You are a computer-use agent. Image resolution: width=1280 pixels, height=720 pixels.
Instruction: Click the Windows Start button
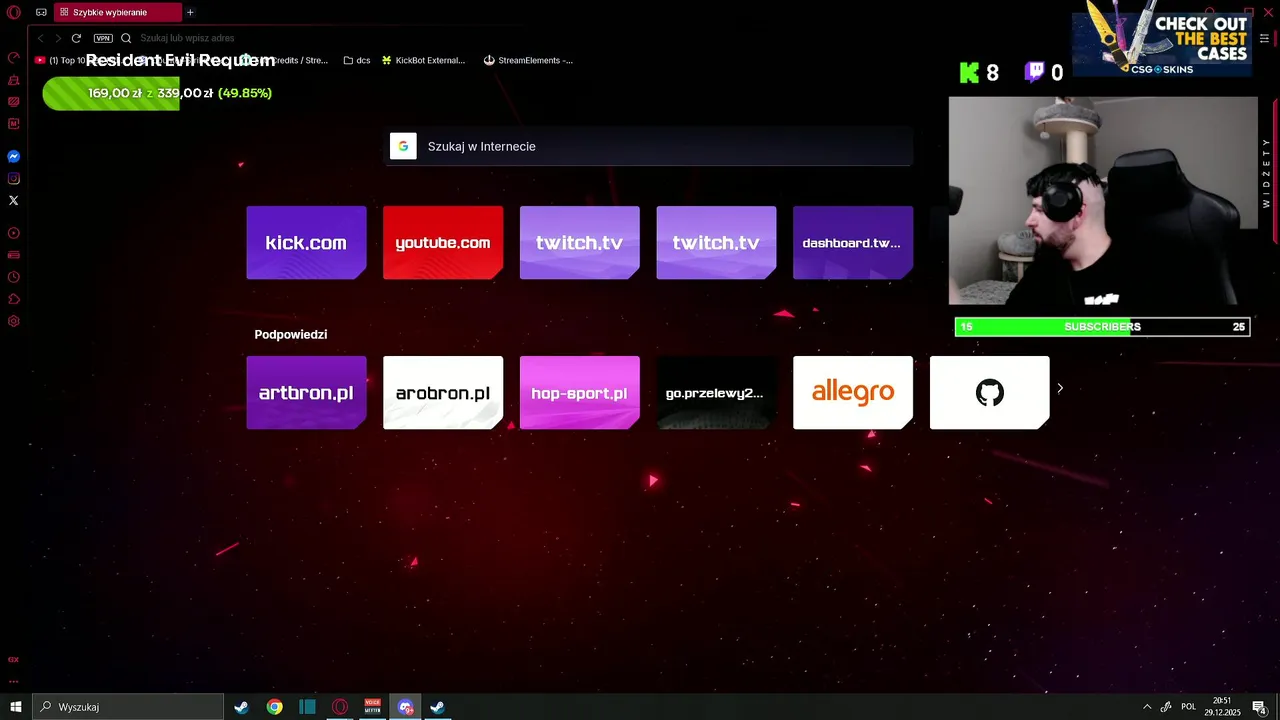point(16,707)
